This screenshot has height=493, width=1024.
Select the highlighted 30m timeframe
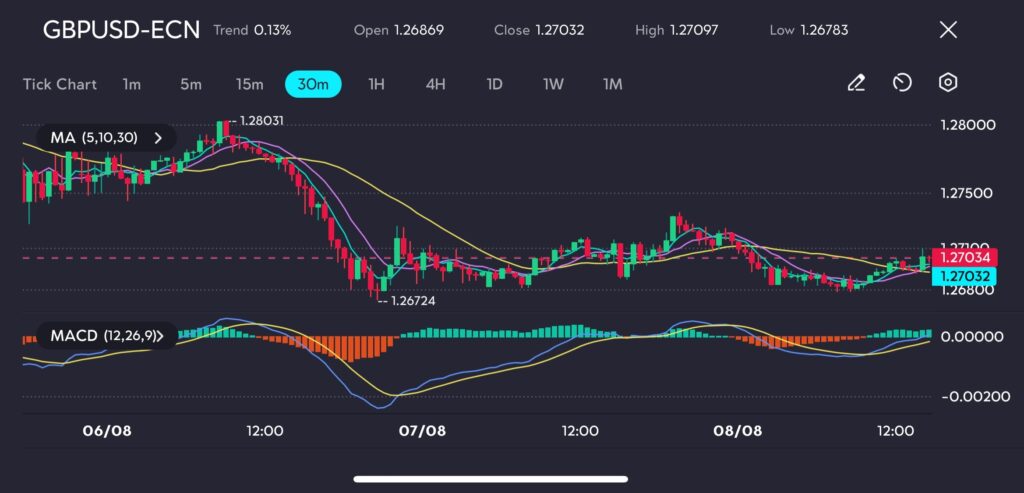pos(313,84)
